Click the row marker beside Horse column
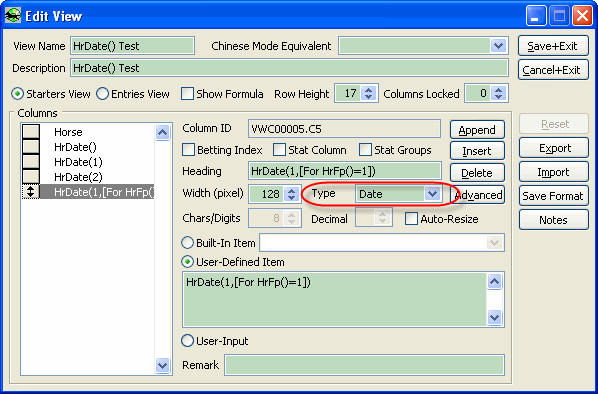 tap(31, 132)
